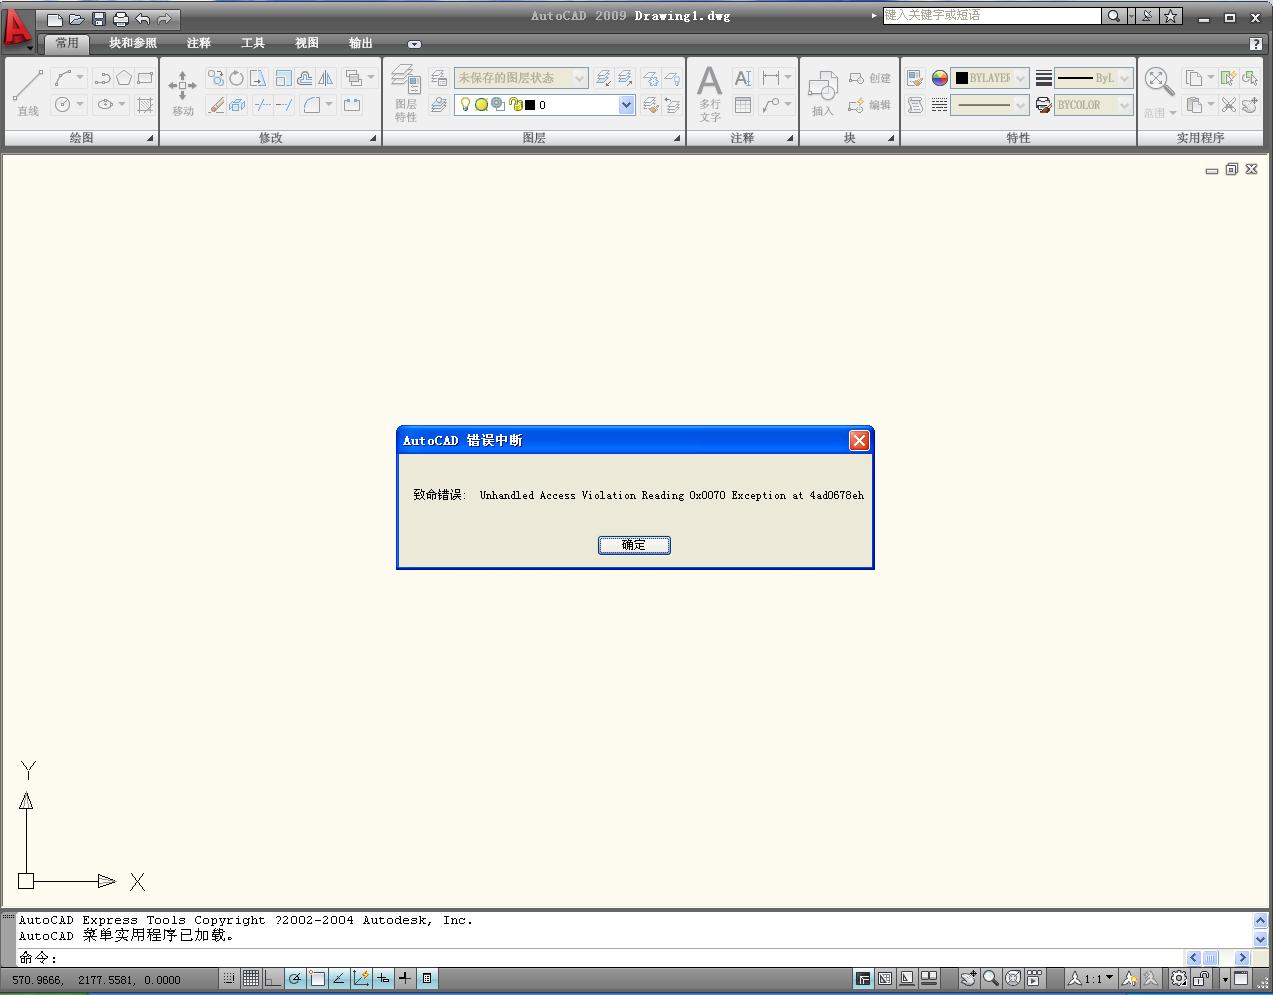Open the ByL lineweight dropdown
1273x995 pixels.
(1094, 78)
